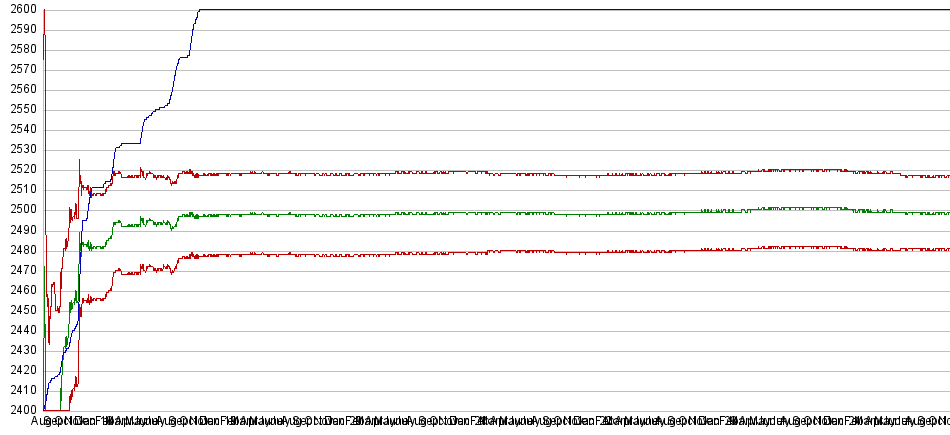950x435 pixels.
Task: Click the last month label on the x-axis
Action: [x=940, y=422]
